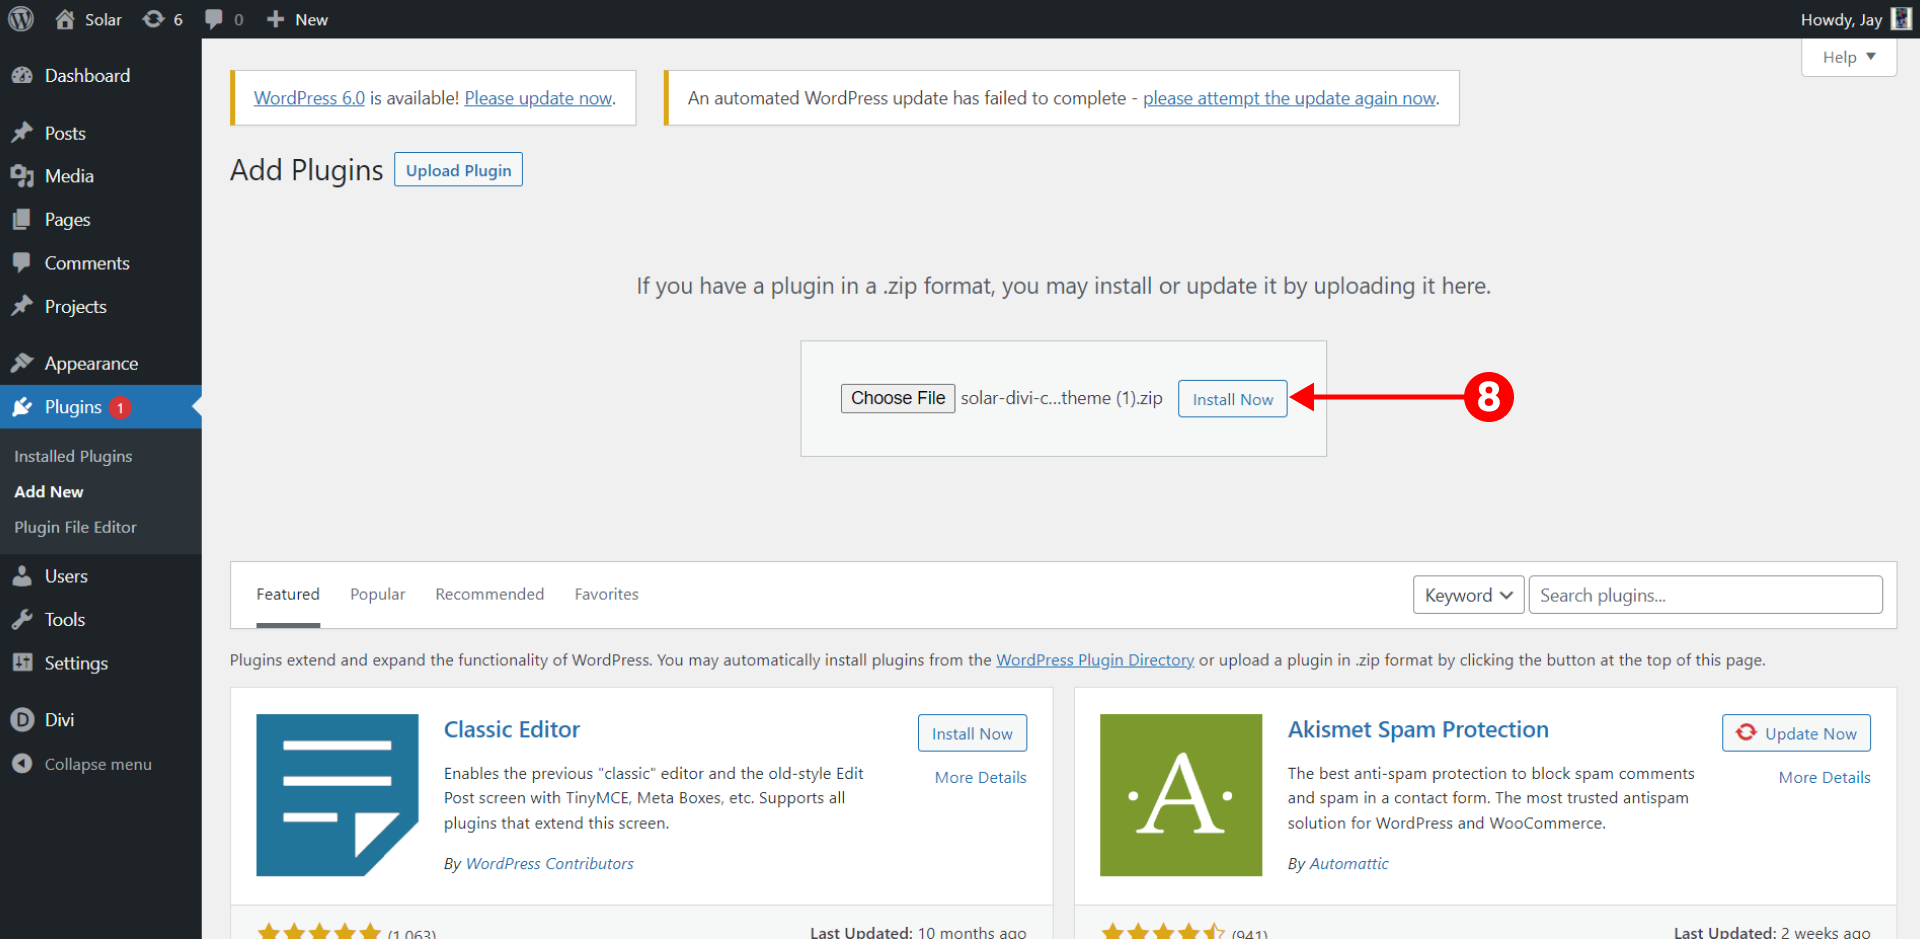Open More Details for Akismet Spam Protection
The width and height of the screenshot is (1920, 939).
pos(1824,777)
